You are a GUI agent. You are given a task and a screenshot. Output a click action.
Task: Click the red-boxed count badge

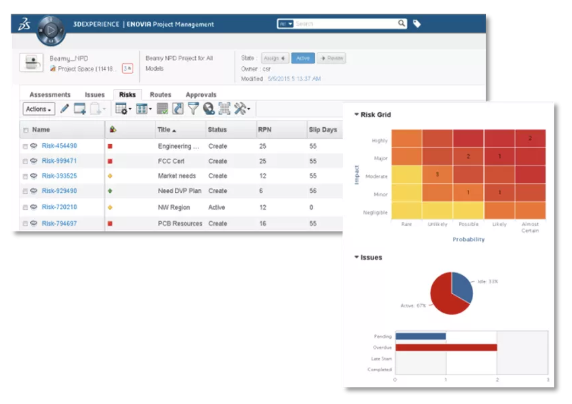(127, 68)
